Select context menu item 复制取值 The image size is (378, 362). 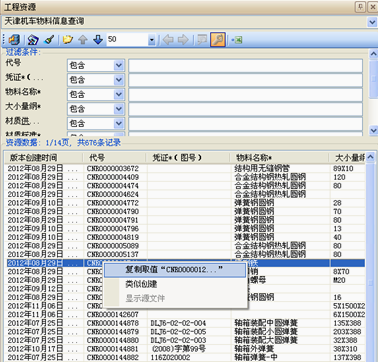pos(175,270)
